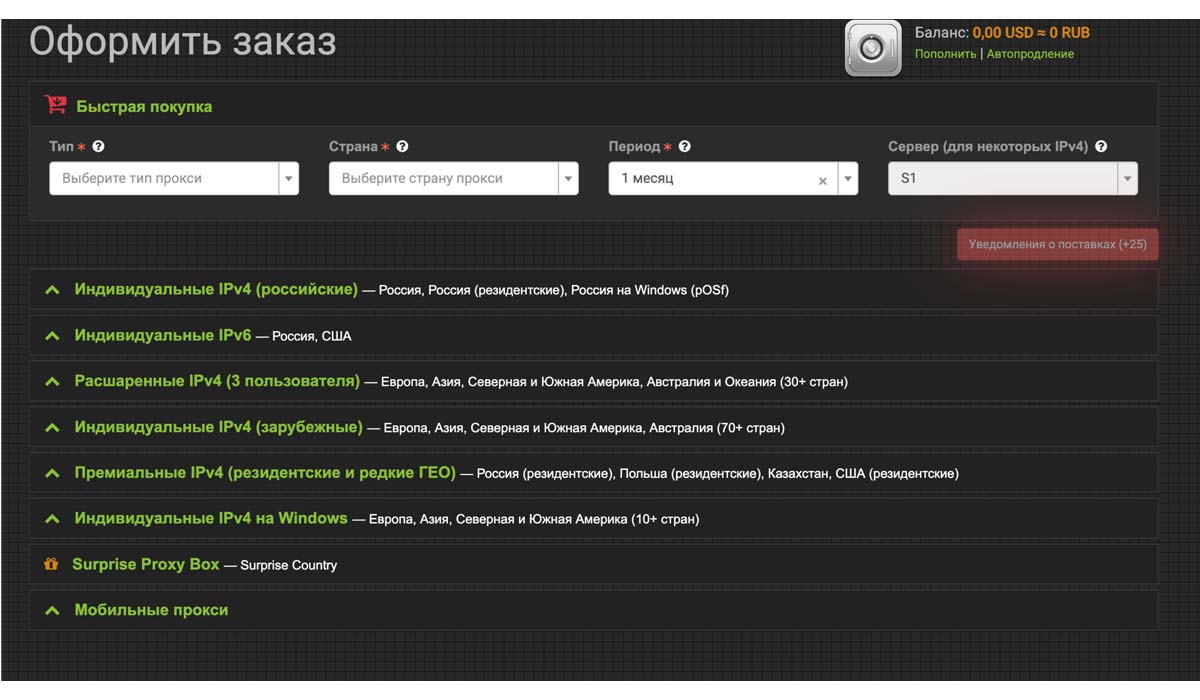Click help icon next to Страна label
This screenshot has height=700, width=1200.
(x=402, y=146)
